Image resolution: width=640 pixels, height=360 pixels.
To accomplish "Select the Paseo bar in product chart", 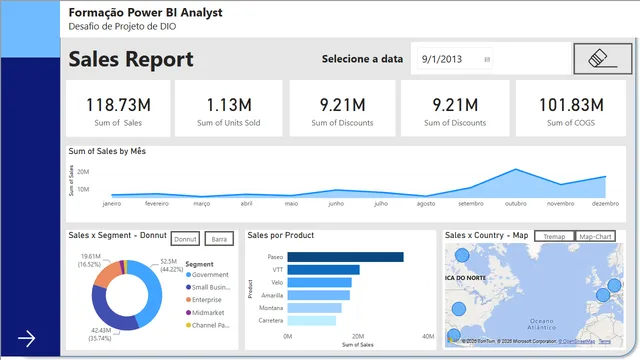I will (x=345, y=257).
